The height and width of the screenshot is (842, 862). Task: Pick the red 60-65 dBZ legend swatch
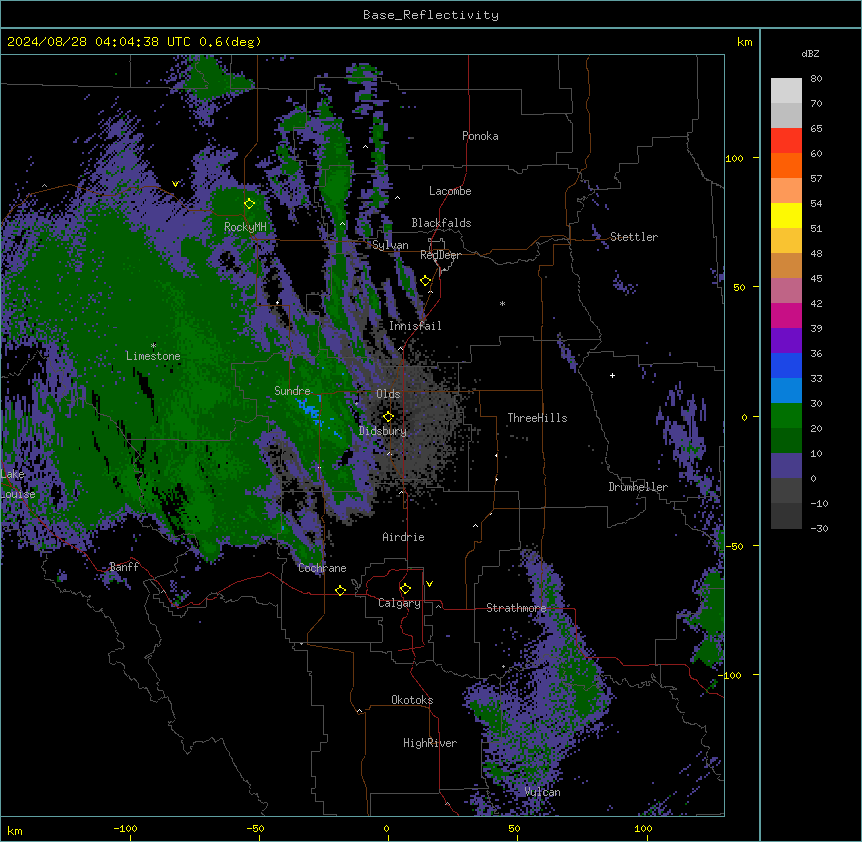pos(786,141)
